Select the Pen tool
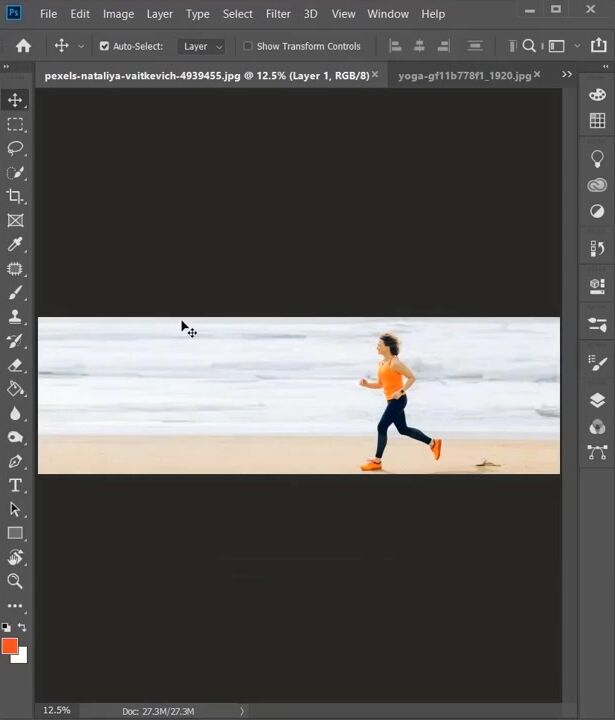The width and height of the screenshot is (615, 720). point(15,461)
